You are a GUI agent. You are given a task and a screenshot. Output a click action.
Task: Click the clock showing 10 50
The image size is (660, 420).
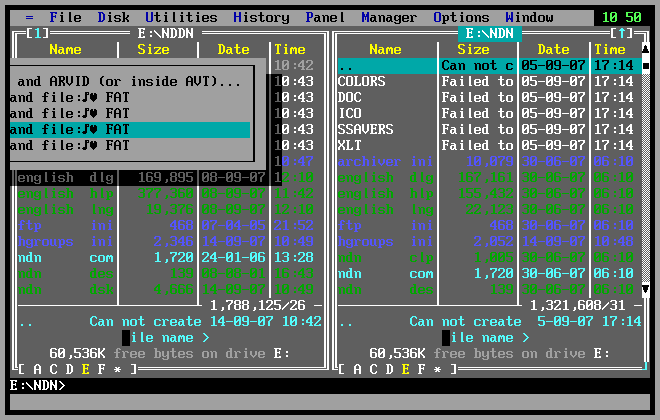pyautogui.click(x=622, y=17)
